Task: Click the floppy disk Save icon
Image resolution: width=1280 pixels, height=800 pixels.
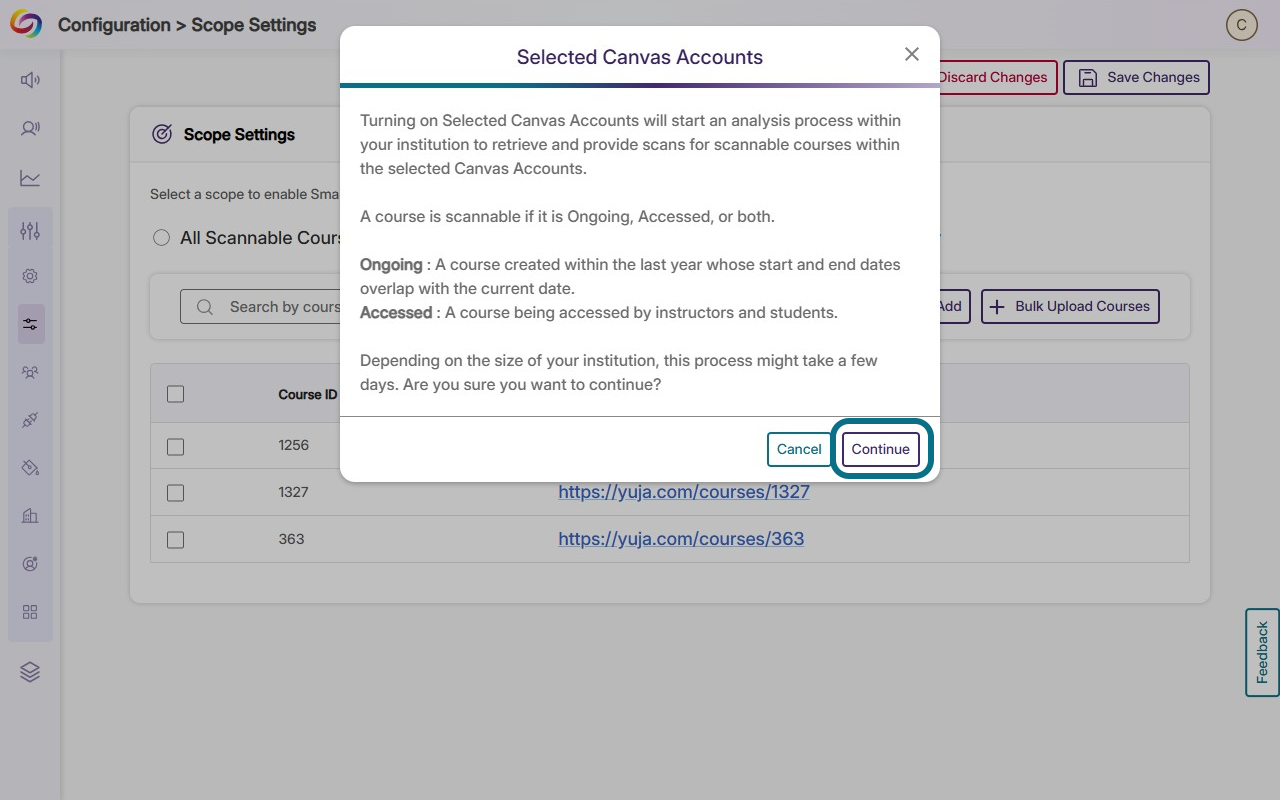Action: [x=1088, y=77]
